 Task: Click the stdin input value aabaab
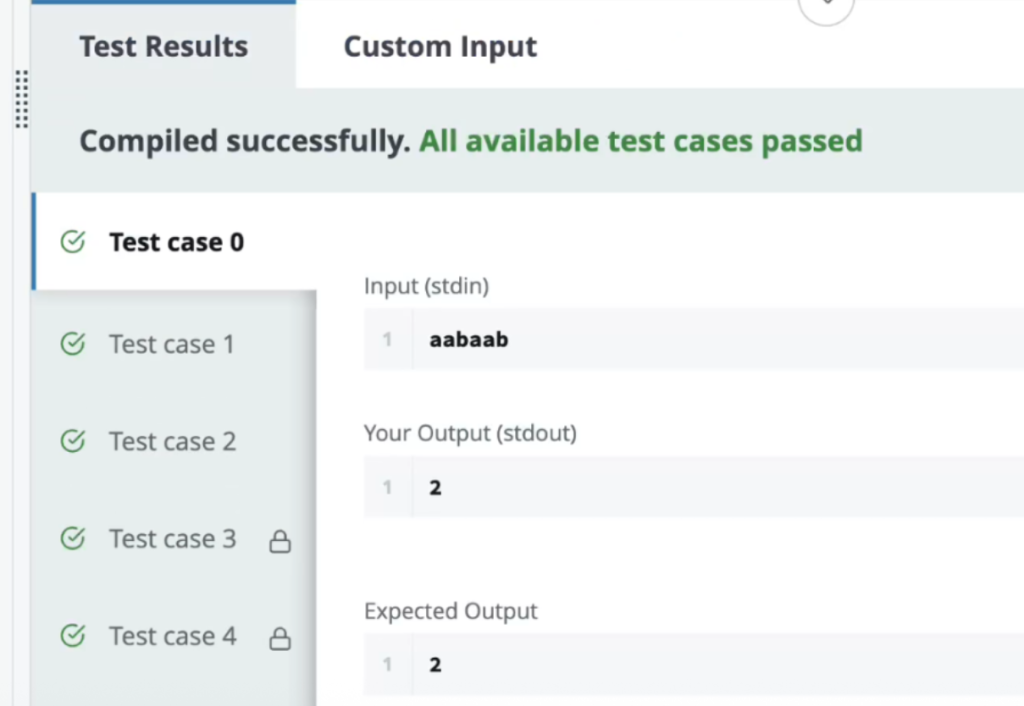click(x=469, y=340)
